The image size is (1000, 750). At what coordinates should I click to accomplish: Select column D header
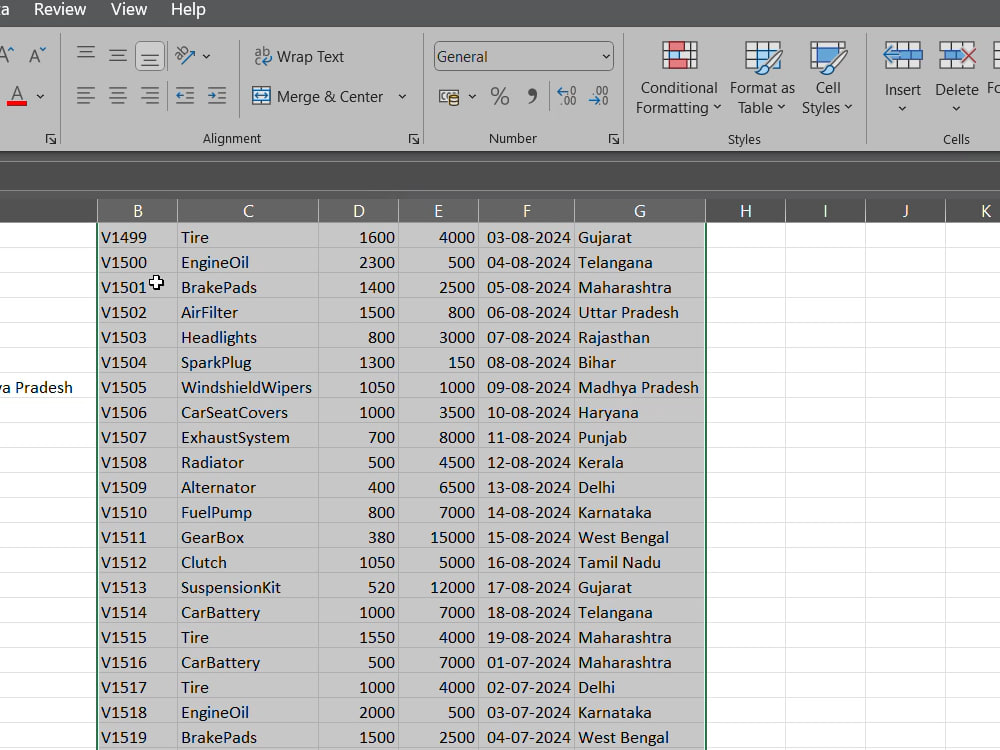[358, 211]
